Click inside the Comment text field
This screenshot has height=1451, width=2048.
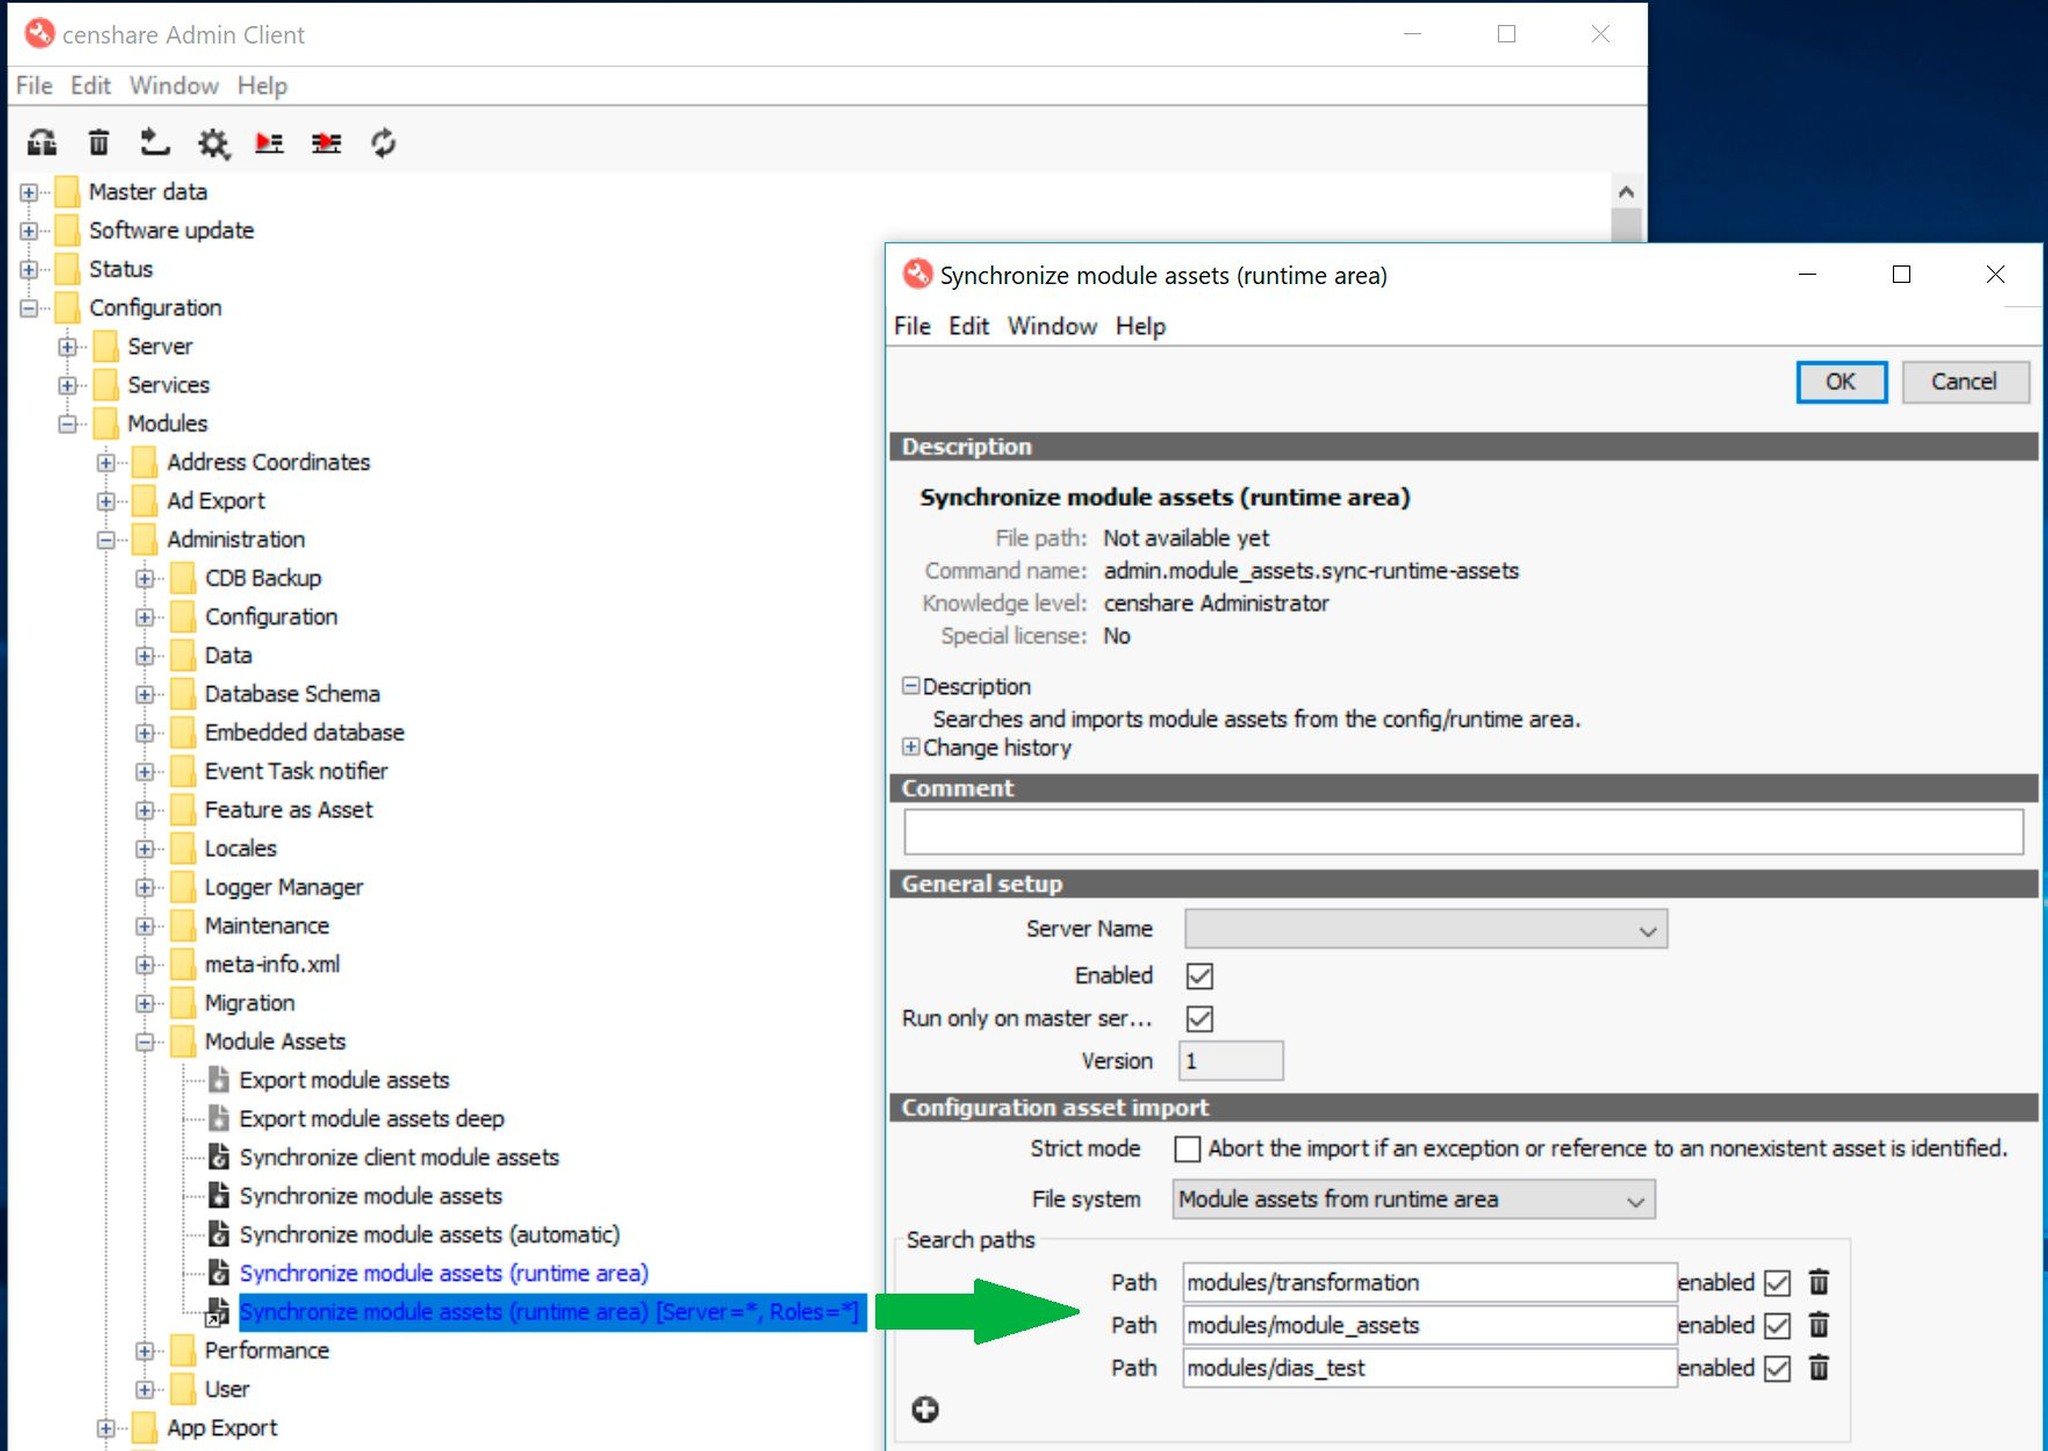coord(1462,832)
